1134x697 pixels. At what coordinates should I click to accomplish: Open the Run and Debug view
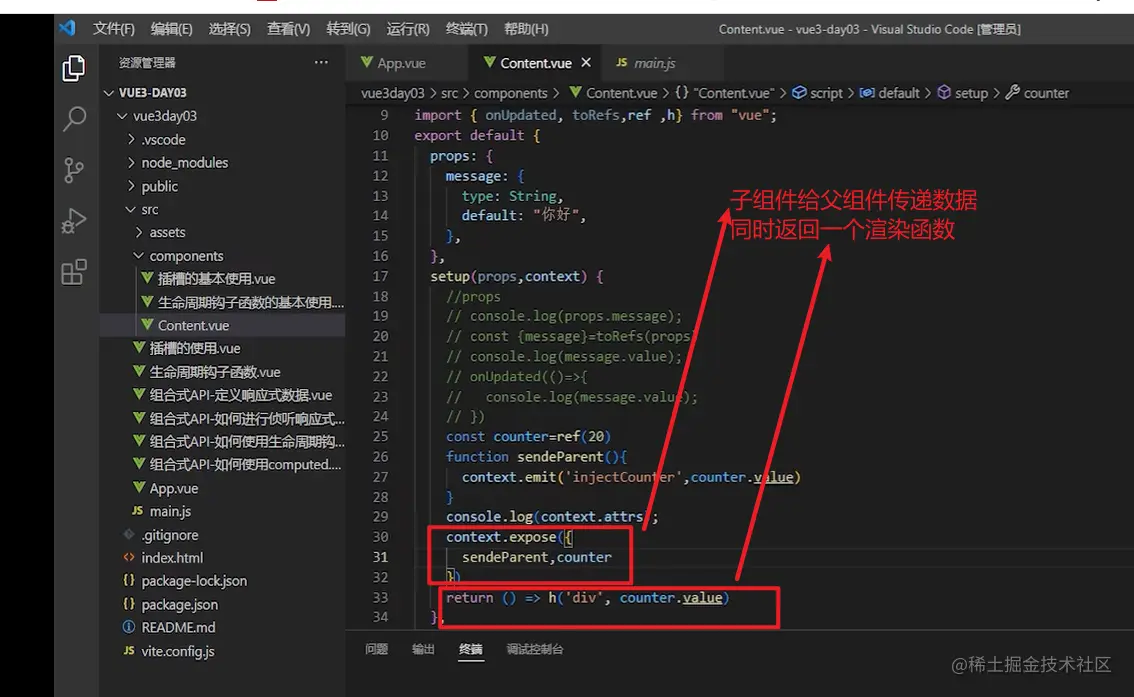[74, 221]
